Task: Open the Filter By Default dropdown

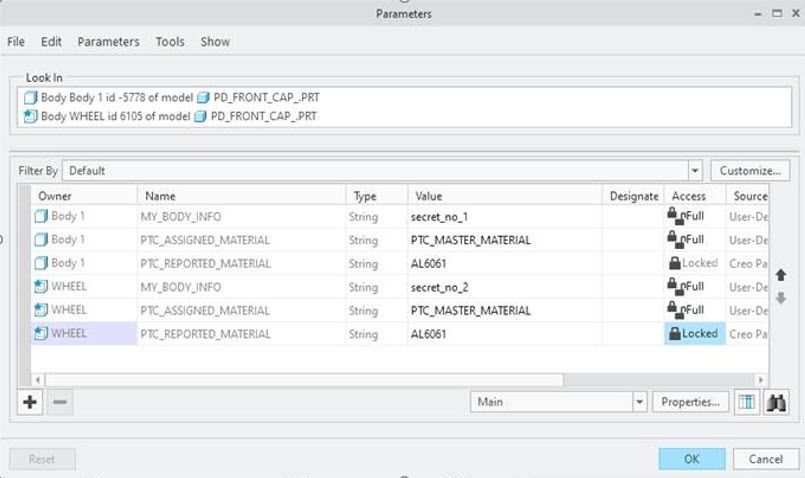Action: coord(695,170)
